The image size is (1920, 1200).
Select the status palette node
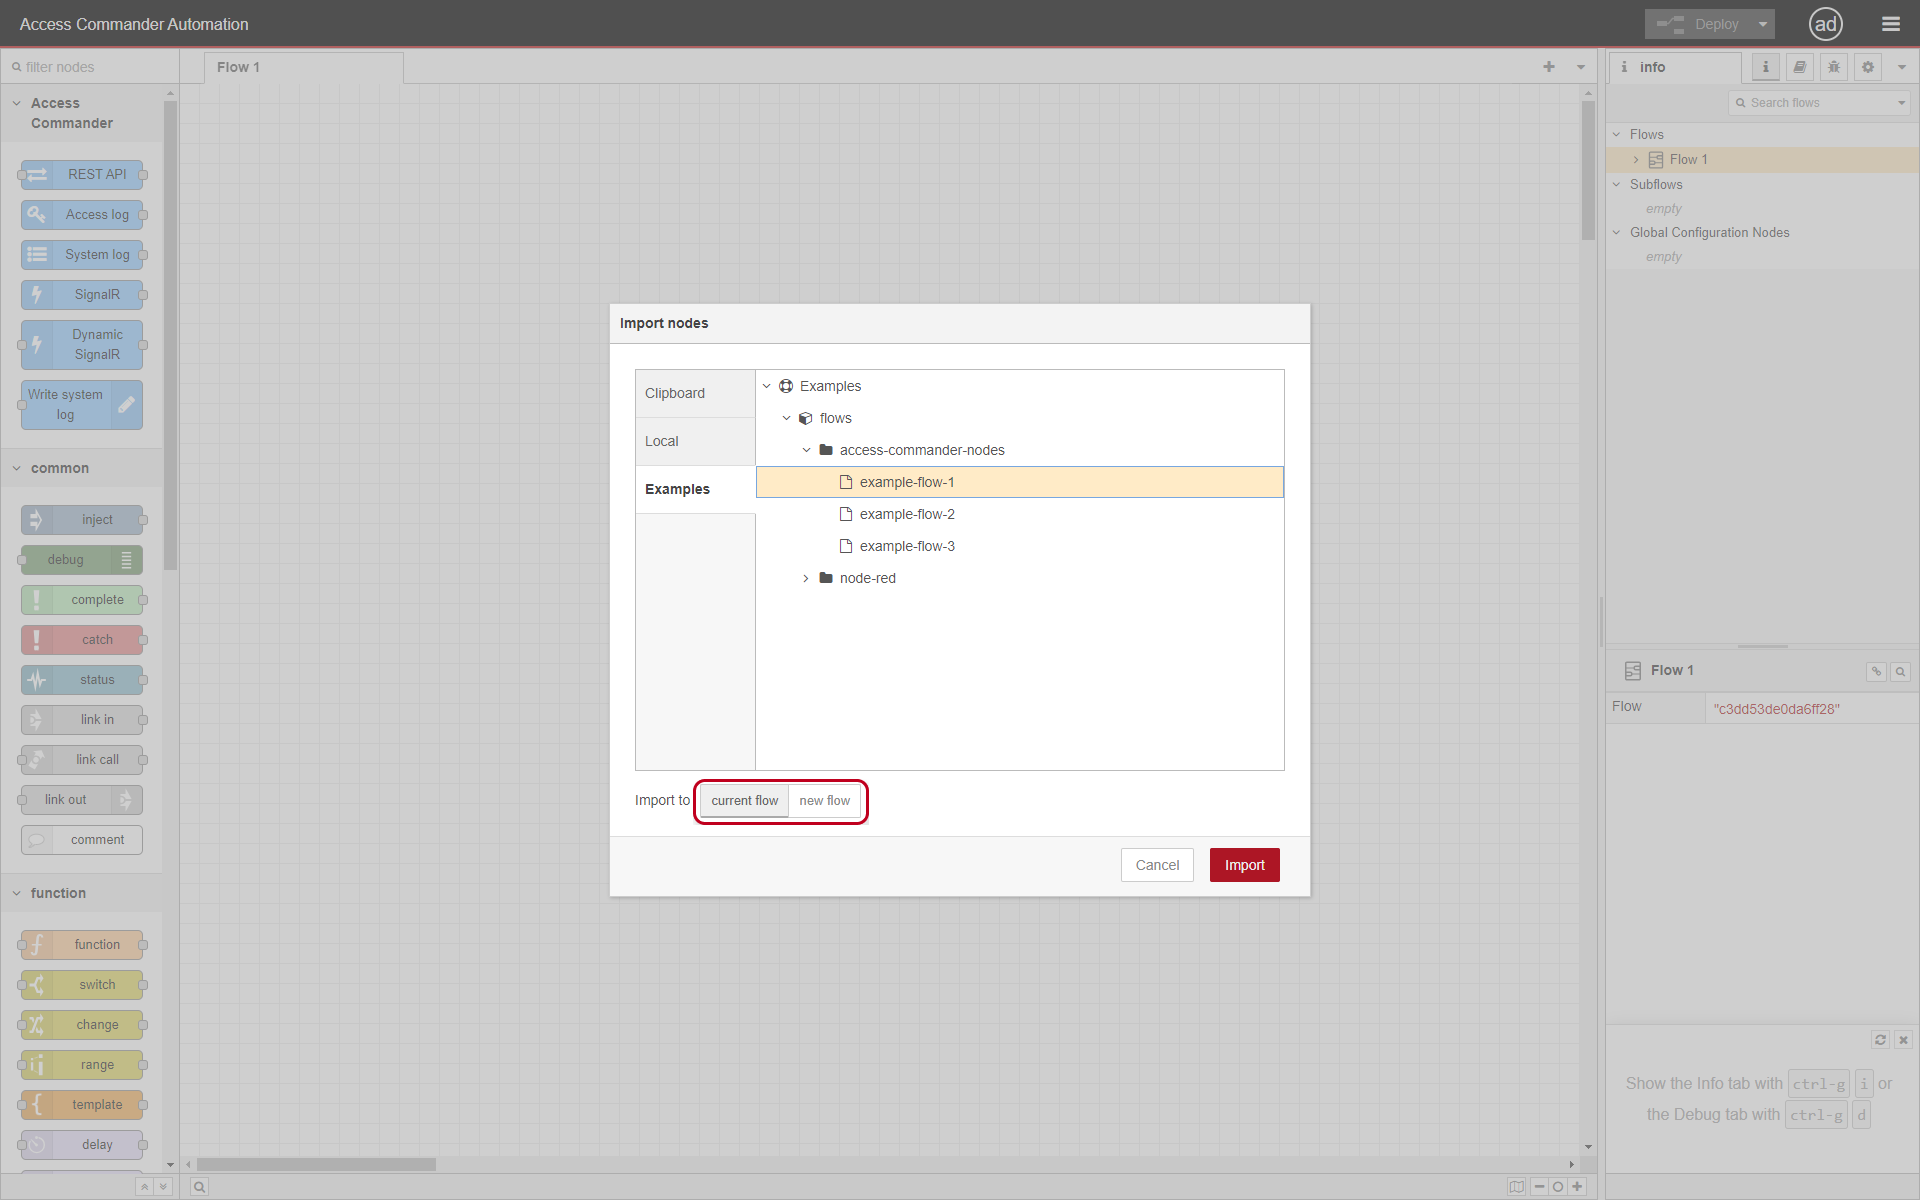coord(82,680)
